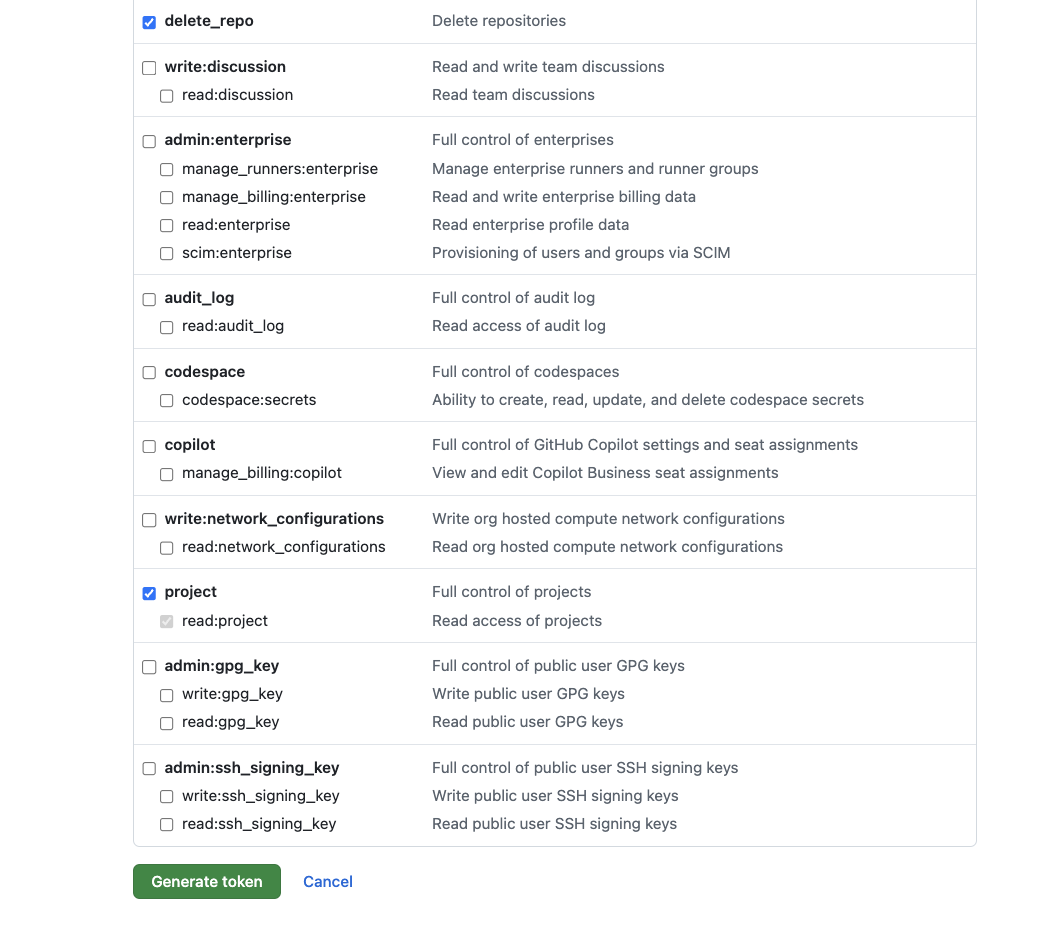Image resolution: width=1038 pixels, height=928 pixels.
Task: Check manage_runners:enterprise option
Action: [x=167, y=170]
